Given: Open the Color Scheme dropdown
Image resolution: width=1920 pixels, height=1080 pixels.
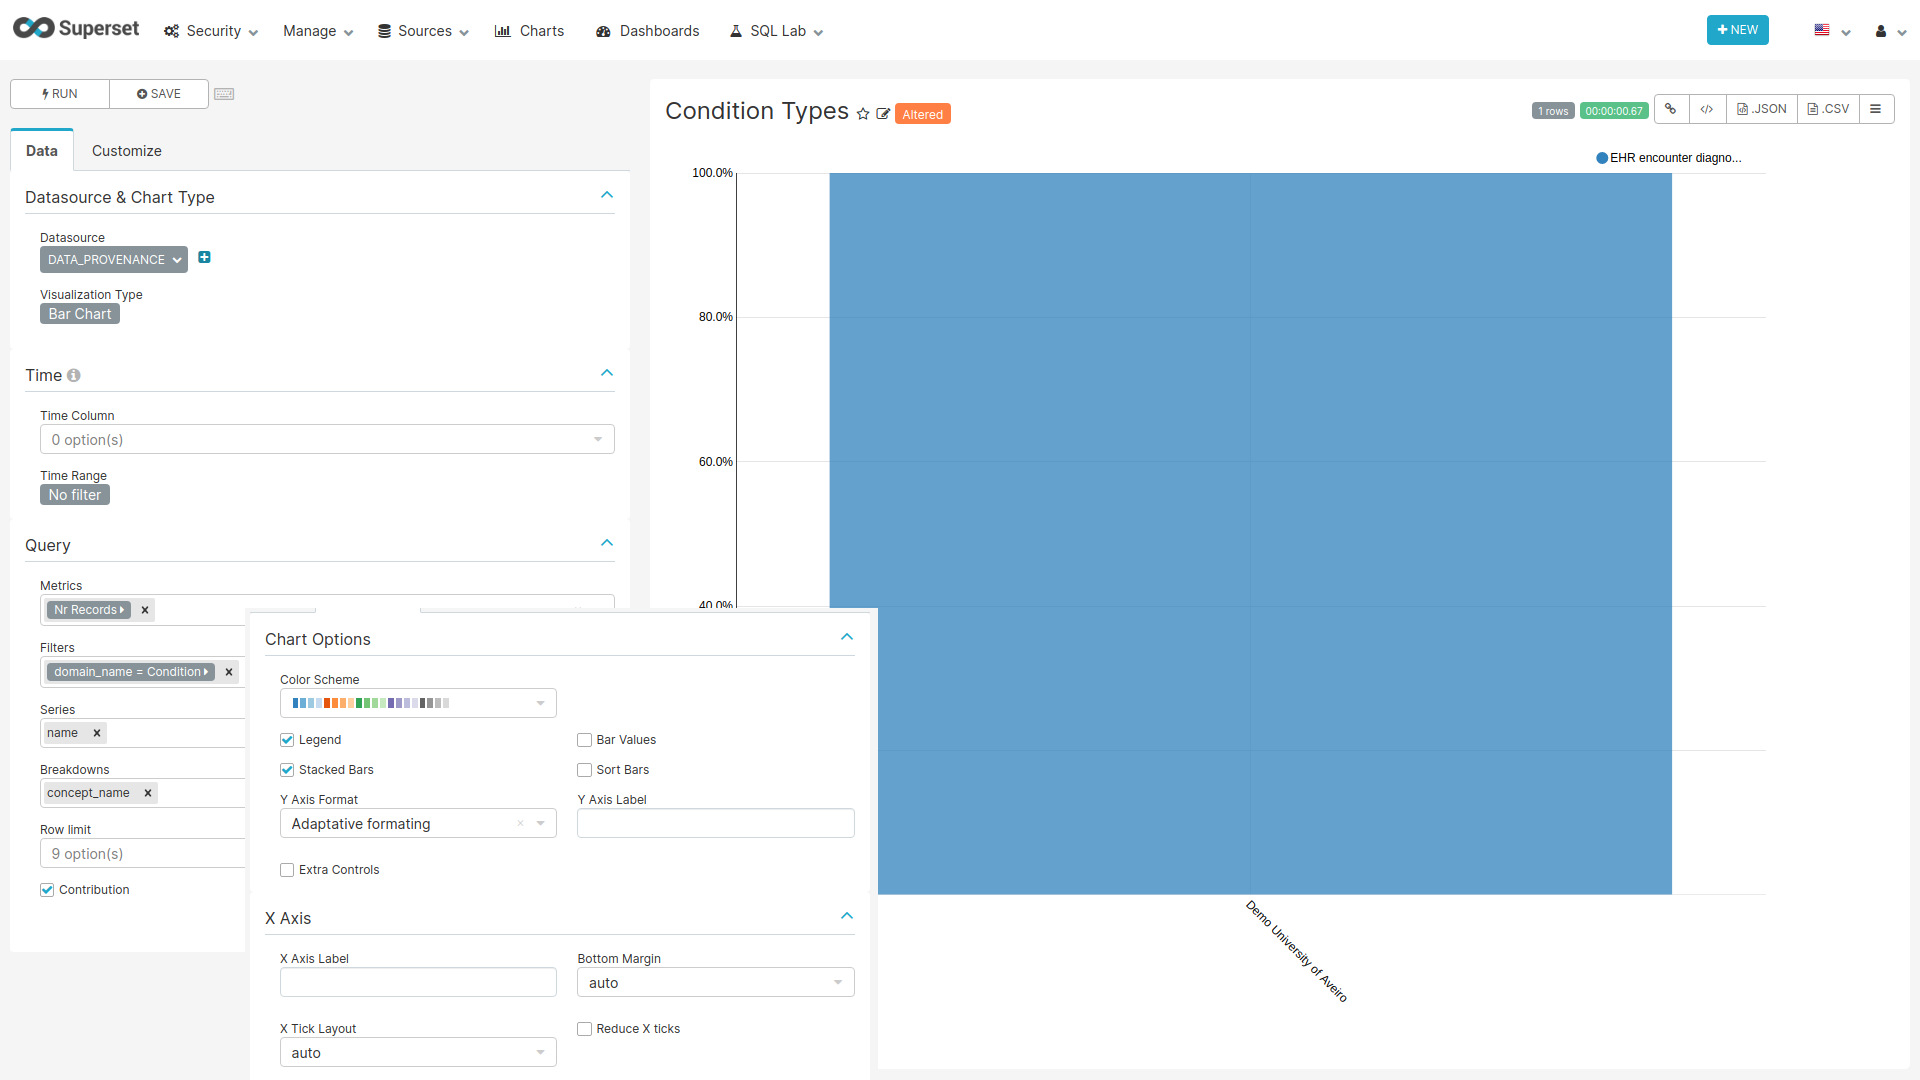Looking at the screenshot, I should 418,703.
